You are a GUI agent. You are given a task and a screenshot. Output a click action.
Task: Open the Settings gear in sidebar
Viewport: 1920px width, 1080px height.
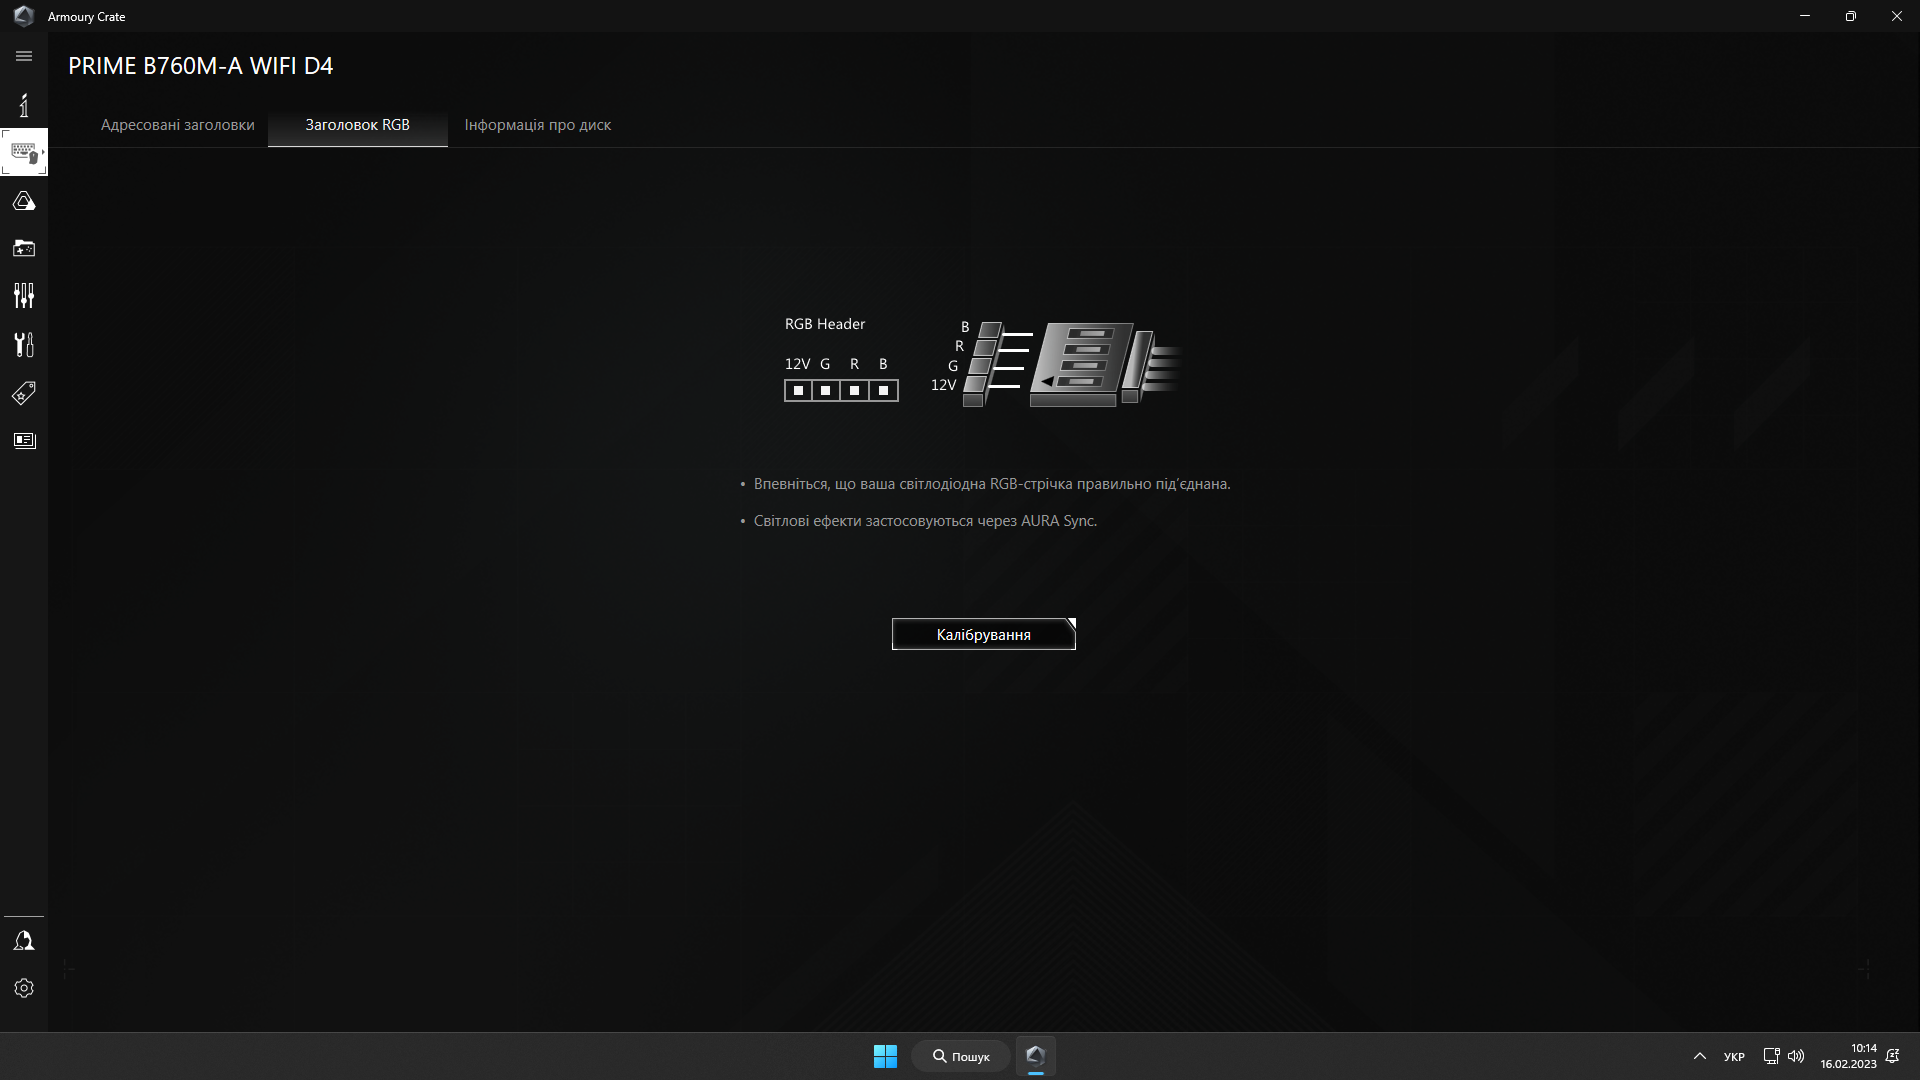tap(24, 988)
